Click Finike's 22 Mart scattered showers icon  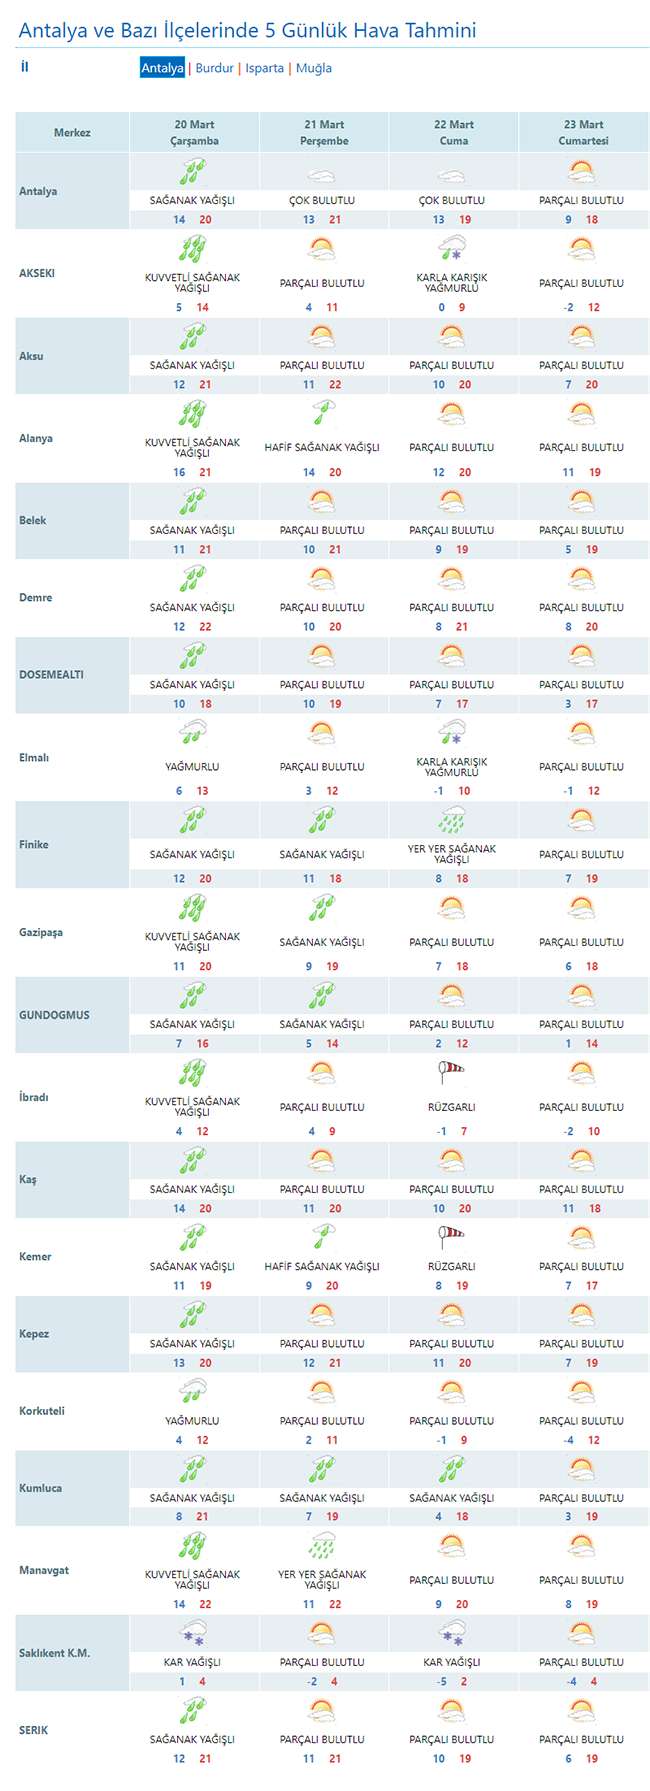pos(452,821)
